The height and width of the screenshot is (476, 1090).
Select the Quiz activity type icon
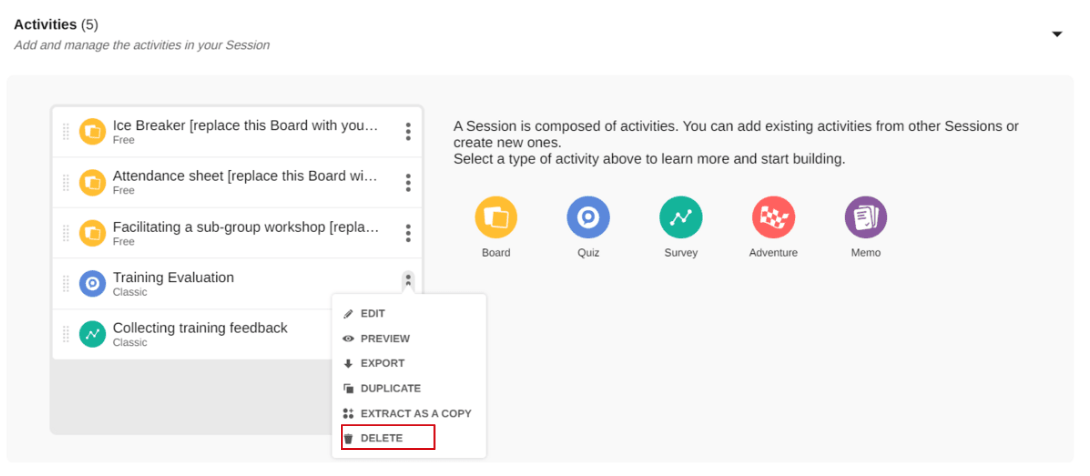tap(588, 217)
